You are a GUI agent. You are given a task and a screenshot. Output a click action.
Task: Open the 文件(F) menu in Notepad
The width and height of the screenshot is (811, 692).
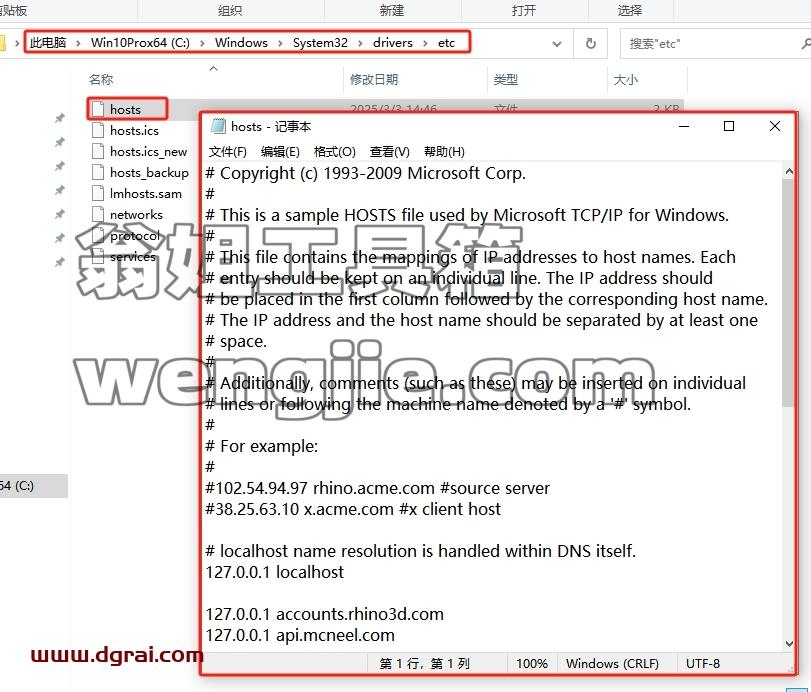(228, 152)
